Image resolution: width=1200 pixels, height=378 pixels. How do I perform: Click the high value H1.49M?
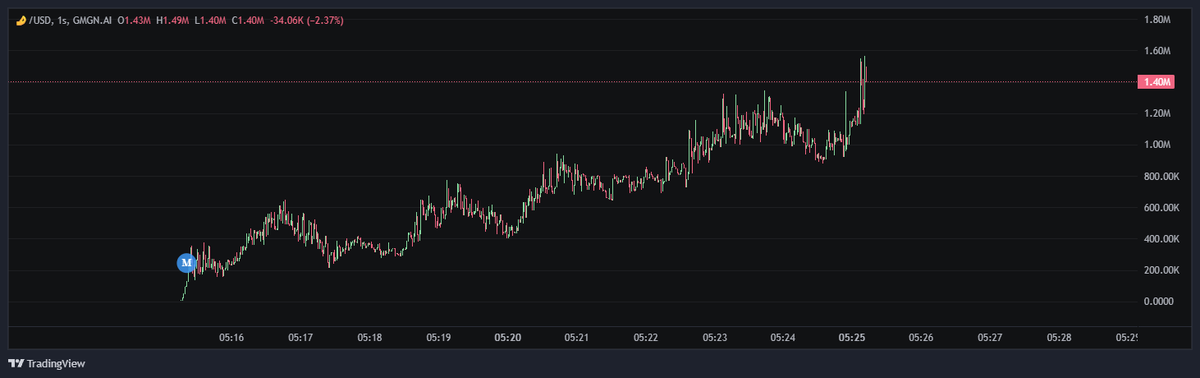coord(173,20)
